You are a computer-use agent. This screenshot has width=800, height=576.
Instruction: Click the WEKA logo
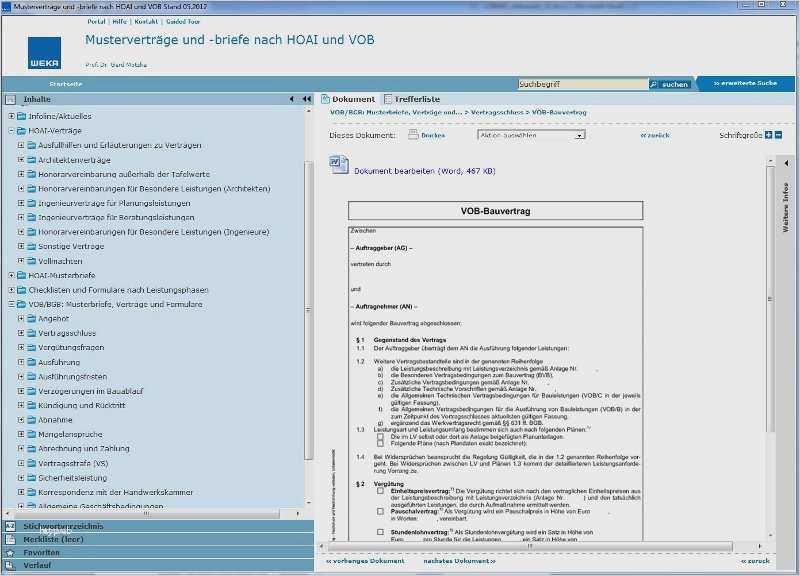click(x=44, y=53)
